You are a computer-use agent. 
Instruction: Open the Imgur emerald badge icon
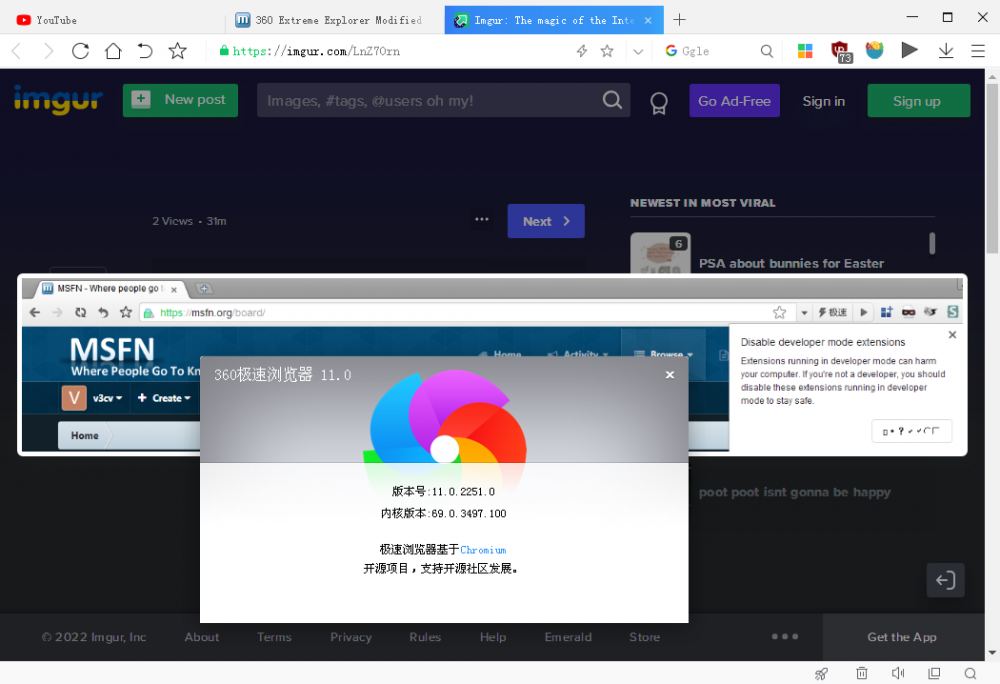coord(658,101)
